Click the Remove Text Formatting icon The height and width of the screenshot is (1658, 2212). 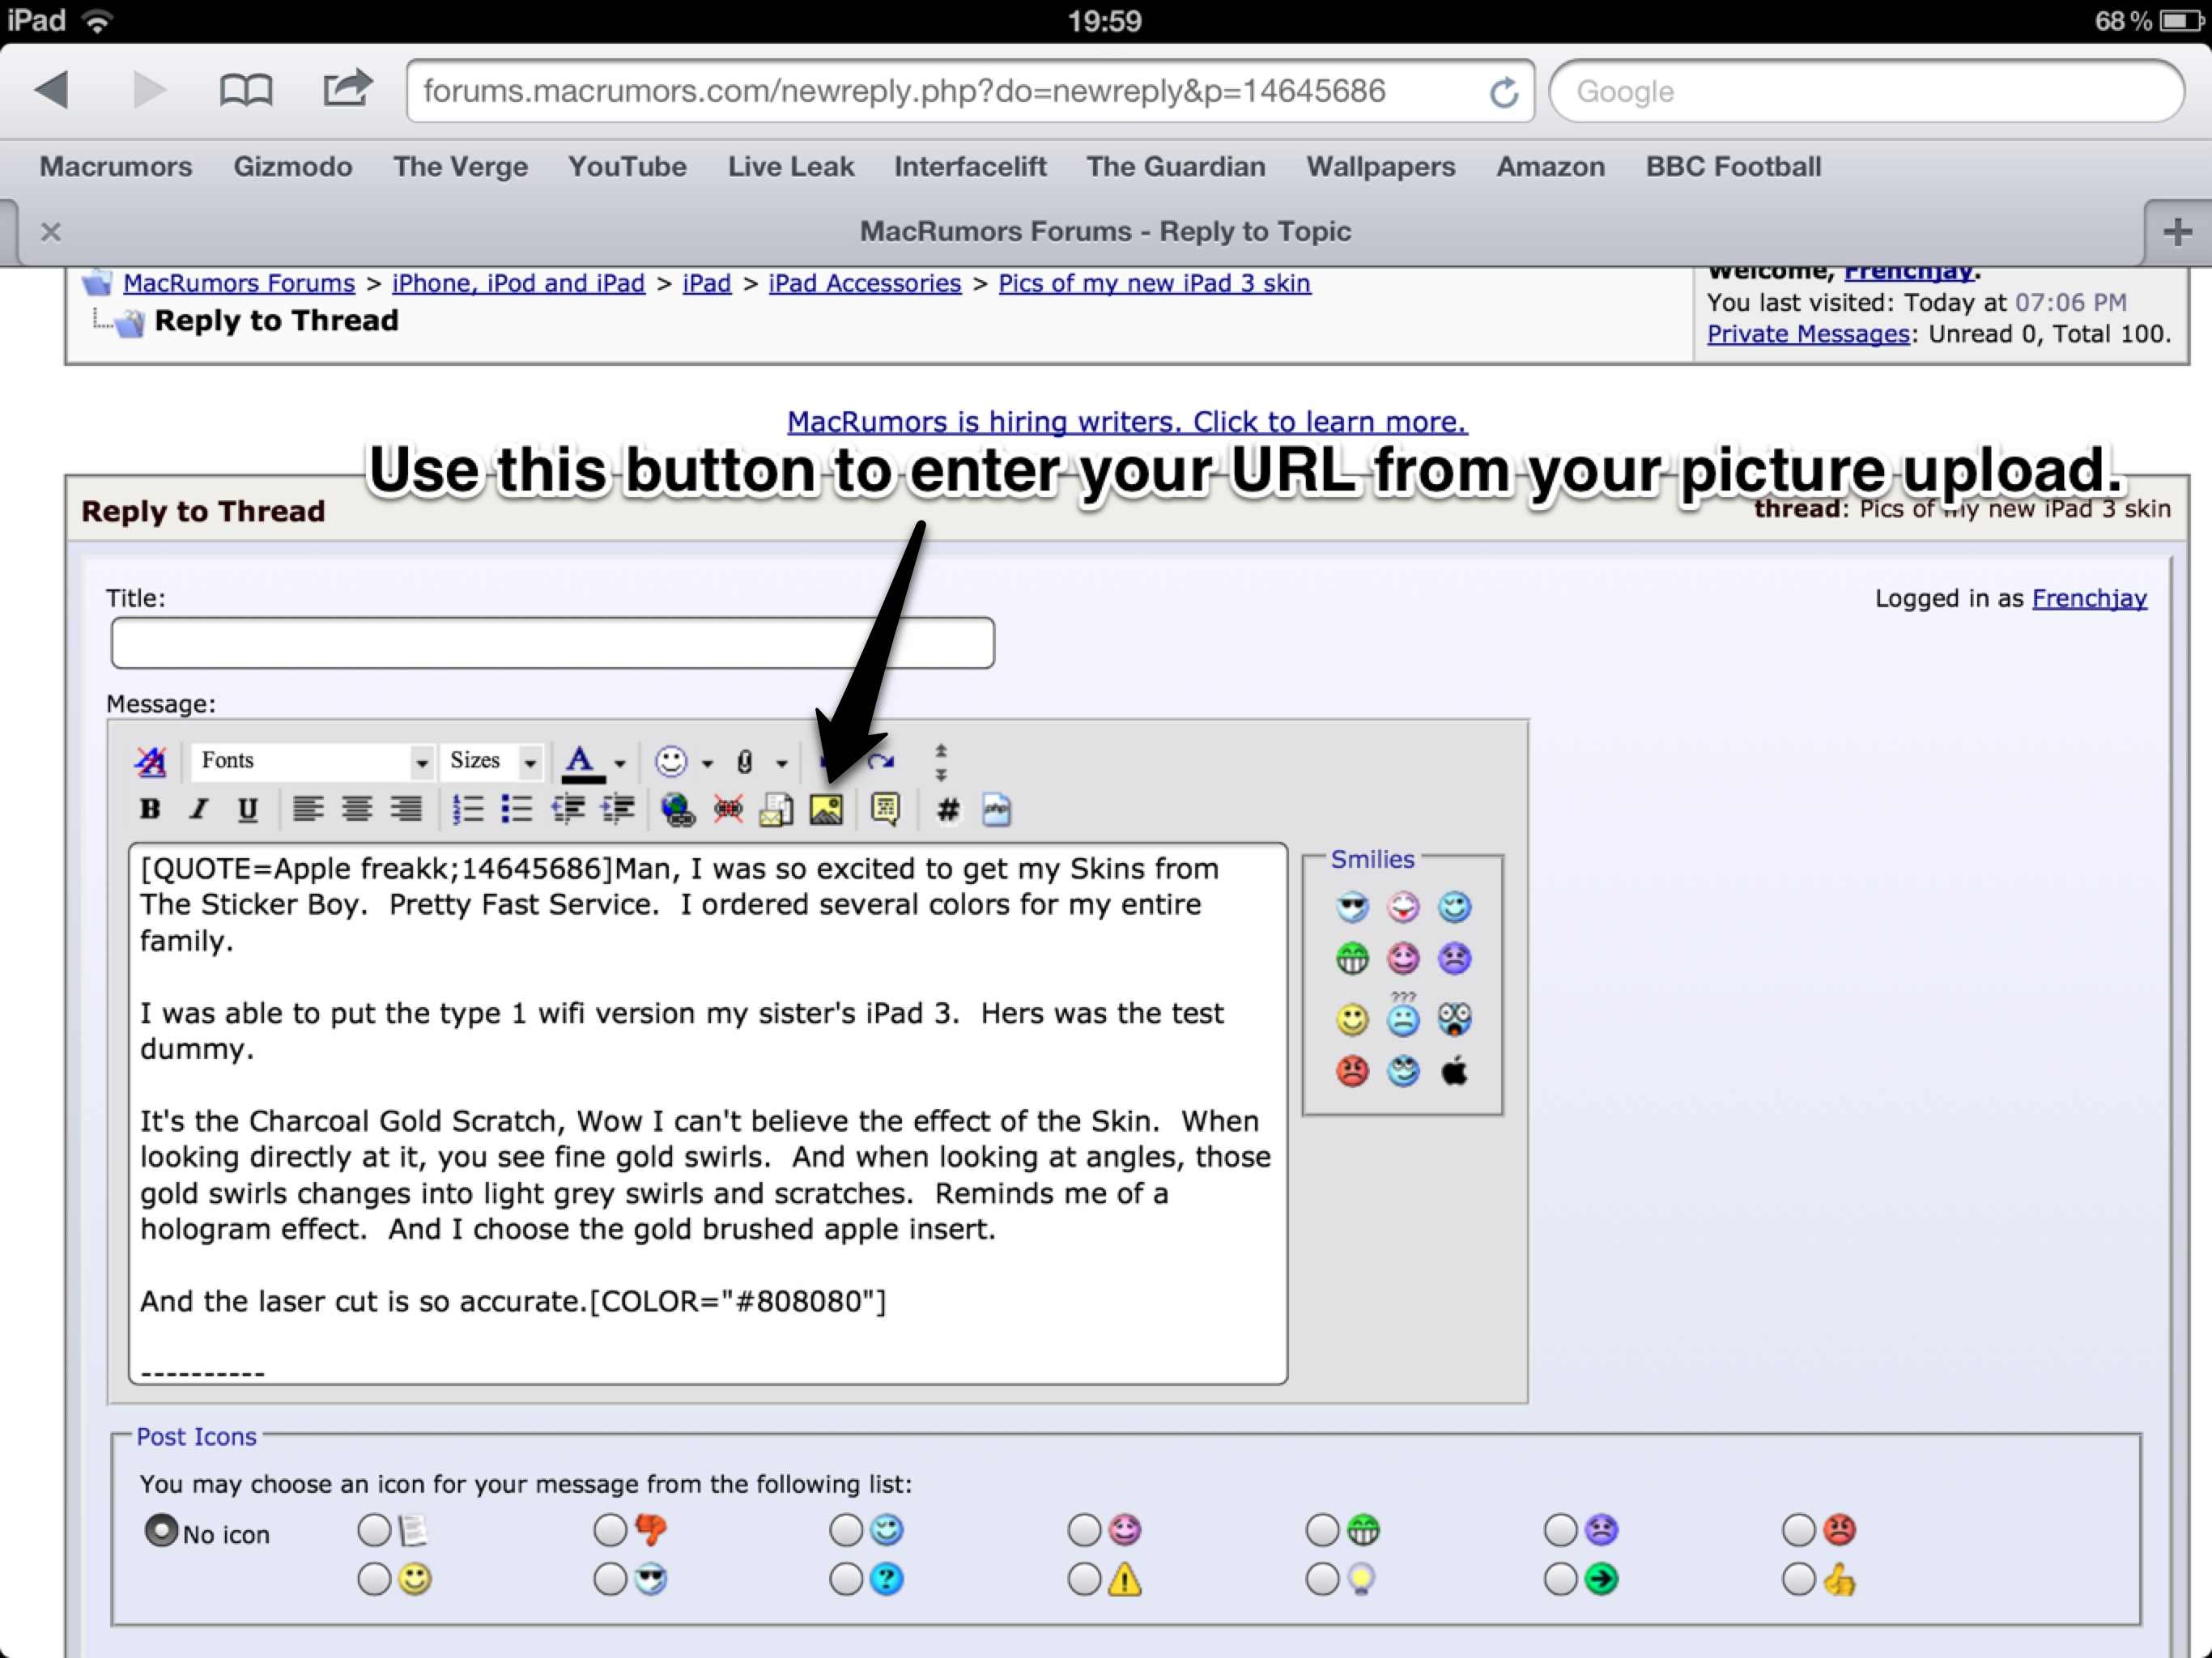151,762
